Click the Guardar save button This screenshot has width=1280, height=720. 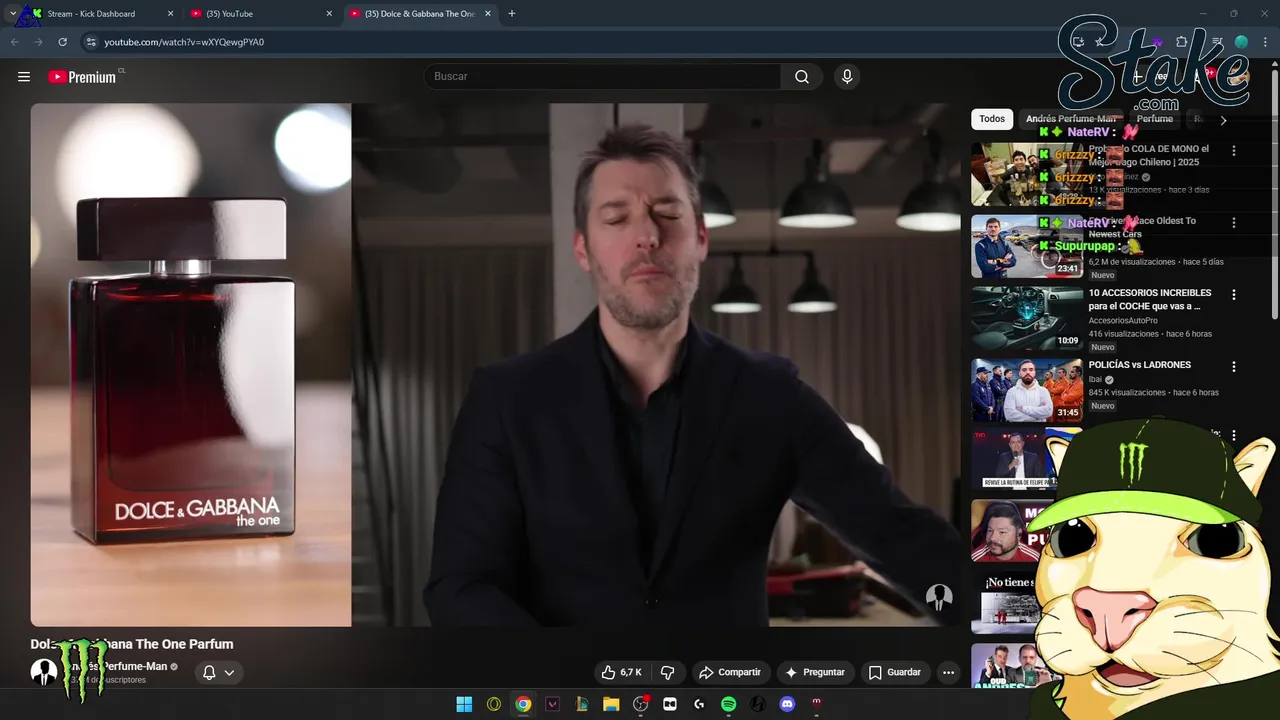pos(894,672)
